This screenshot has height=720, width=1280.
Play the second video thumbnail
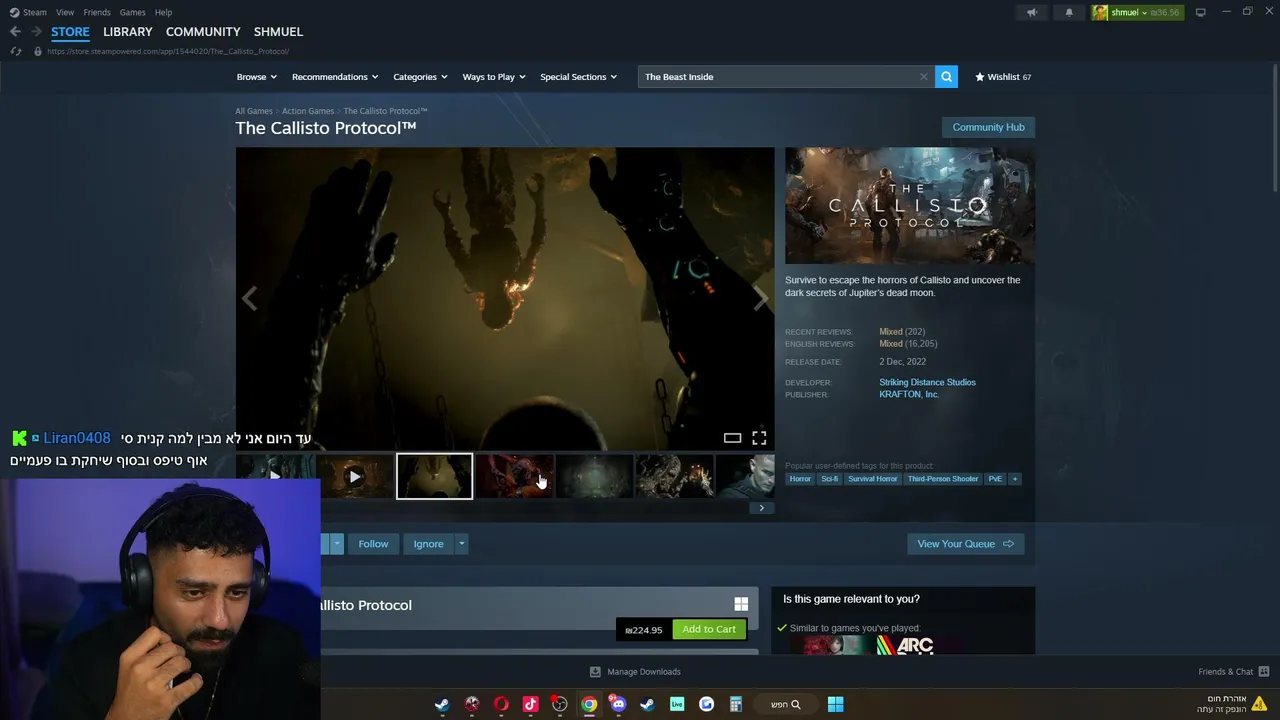tap(355, 477)
